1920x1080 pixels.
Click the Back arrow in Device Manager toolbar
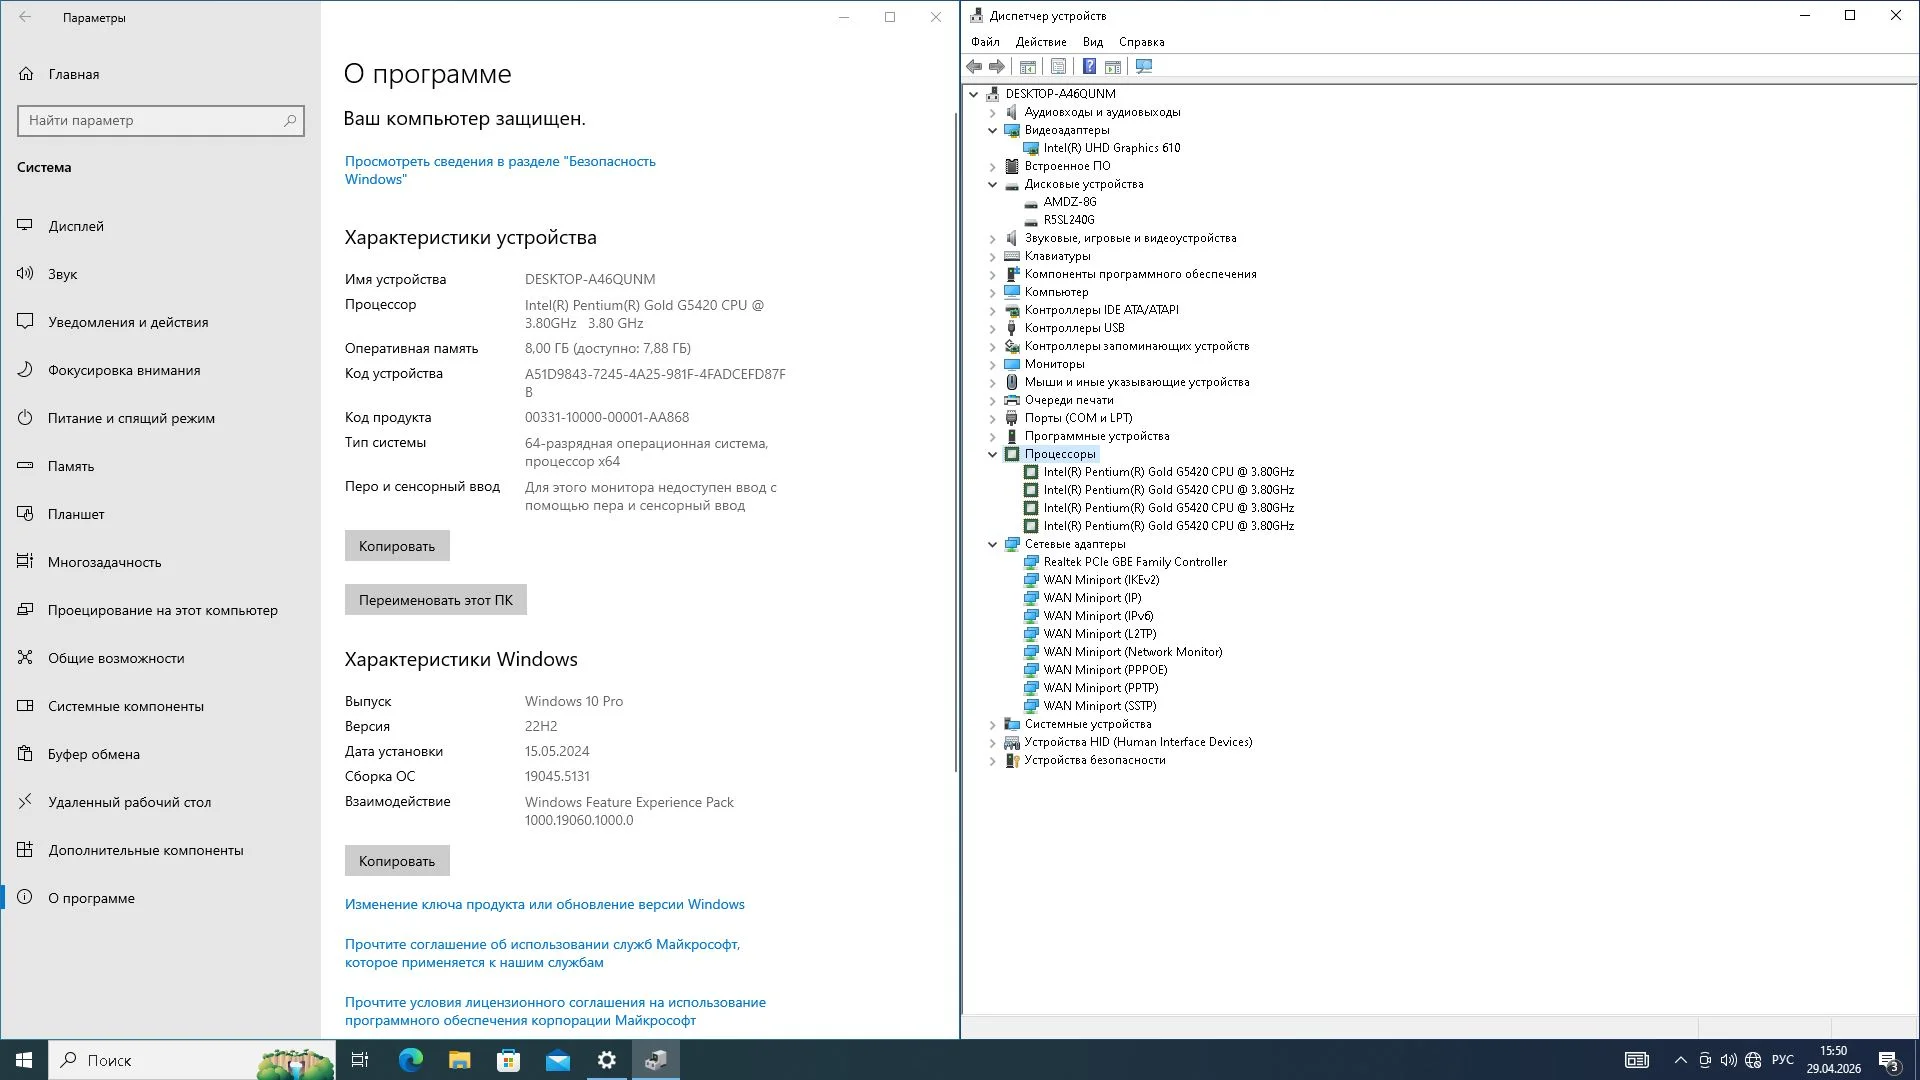tap(974, 66)
